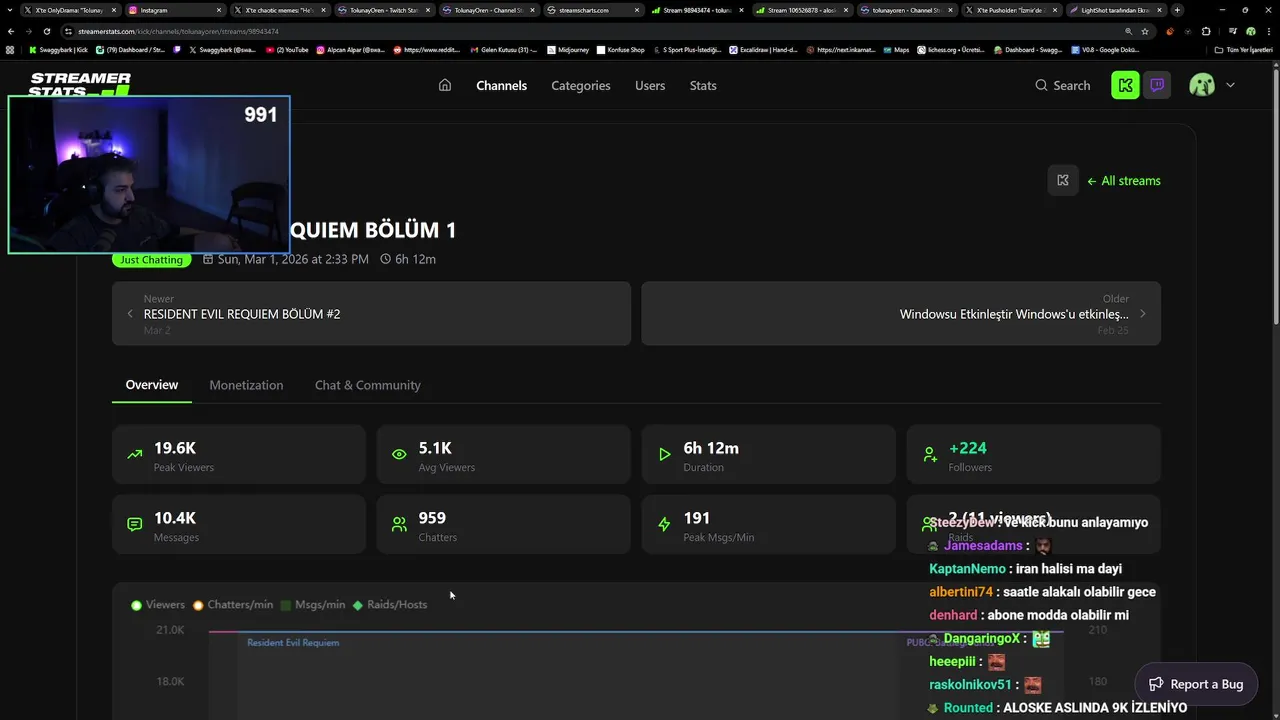The height and width of the screenshot is (720, 1280).
Task: Open newer stream RESIDENT EVIL REQUIEM BÖLÜM #2
Action: [x=371, y=313]
